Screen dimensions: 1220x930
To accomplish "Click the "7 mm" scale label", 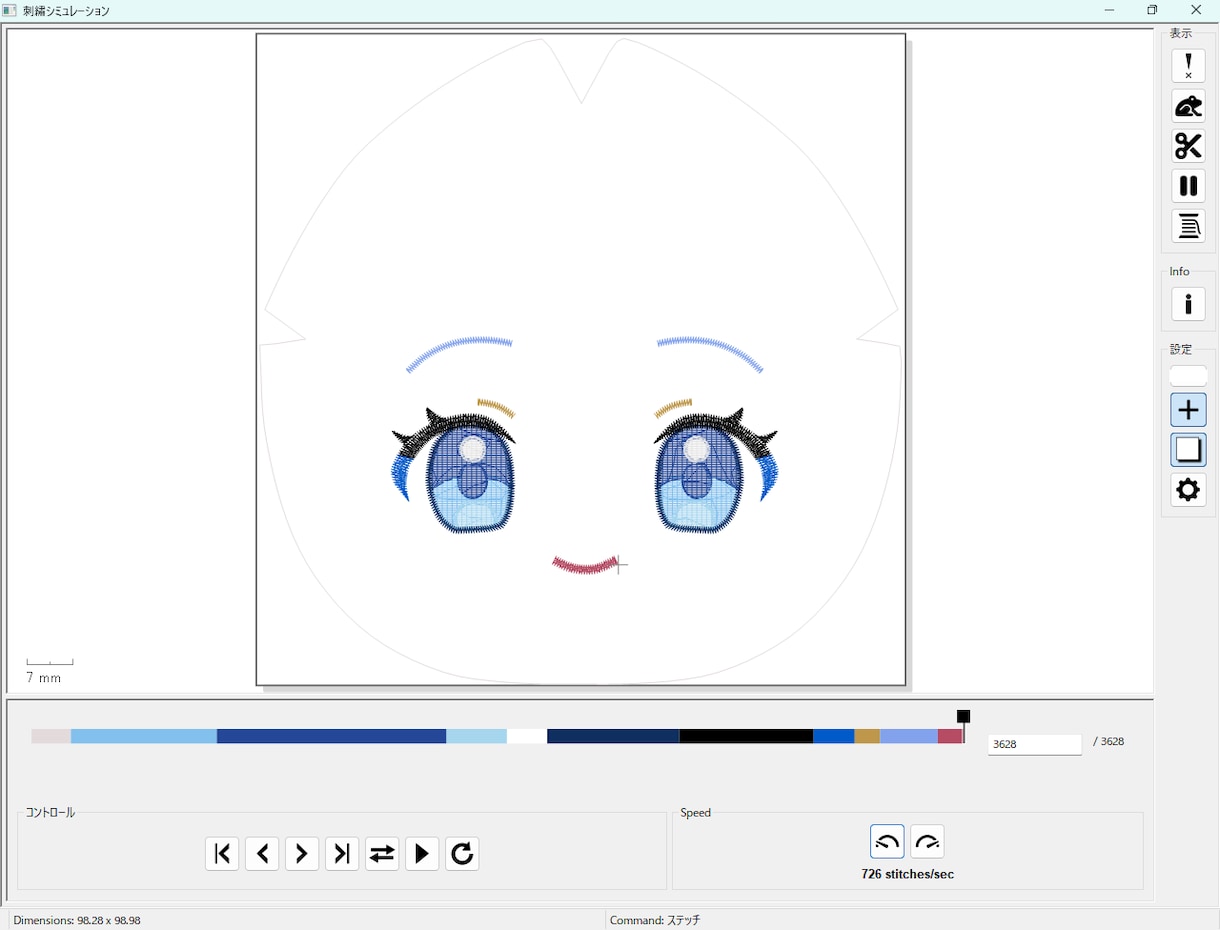I will 44,678.
